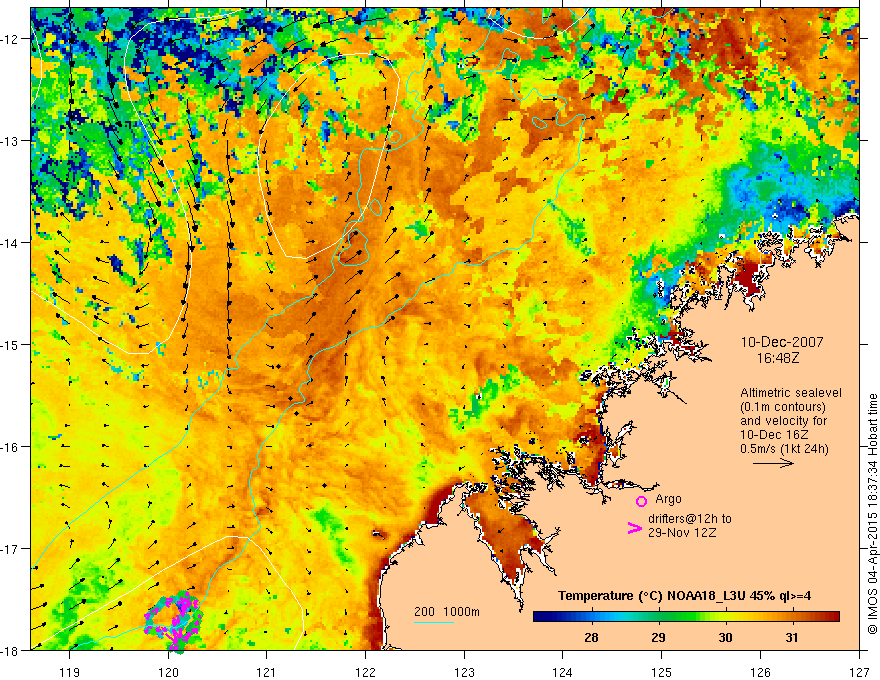
Task: Click the cyan isobath legend line sample
Action: (x=434, y=622)
